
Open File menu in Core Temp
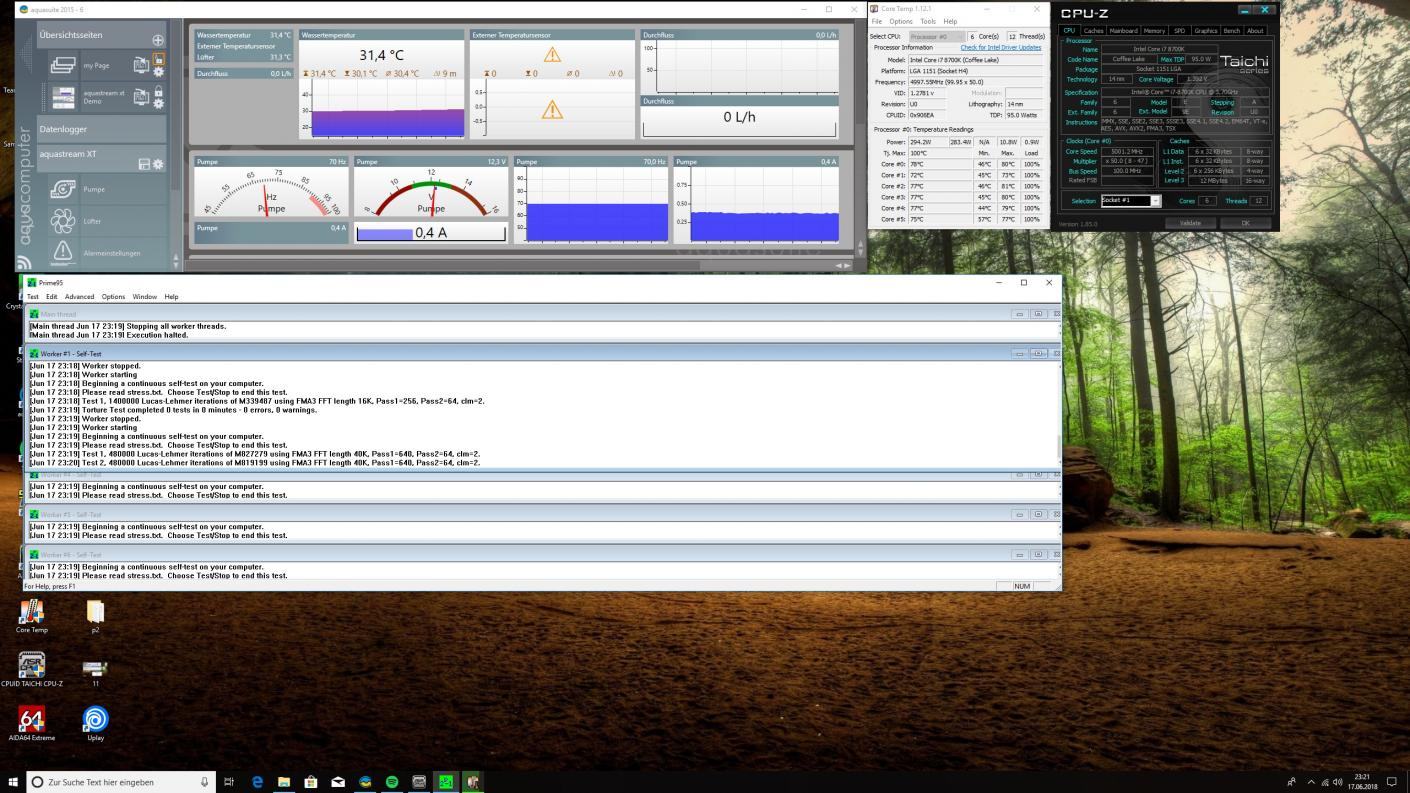click(877, 21)
